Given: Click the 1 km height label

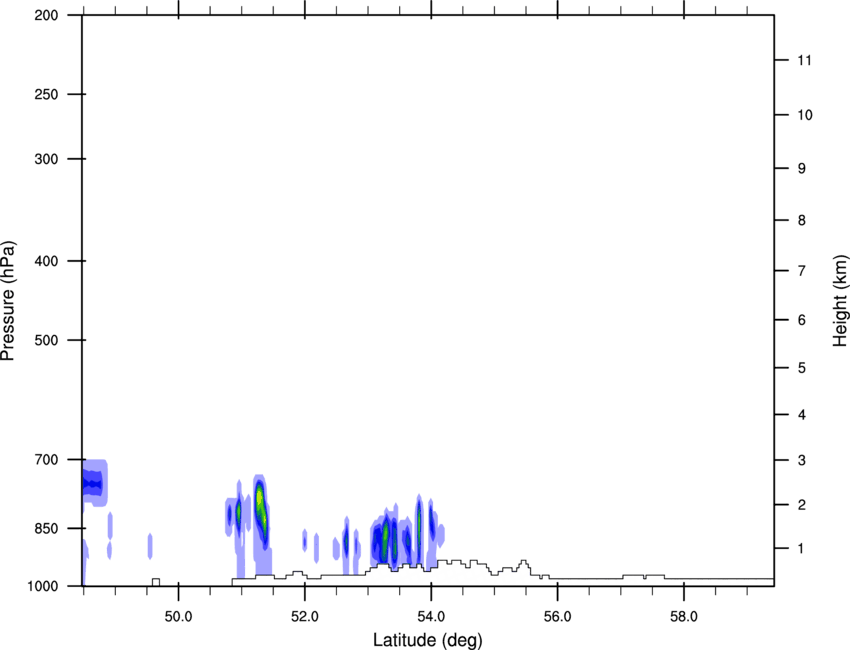Looking at the screenshot, I should 801,549.
